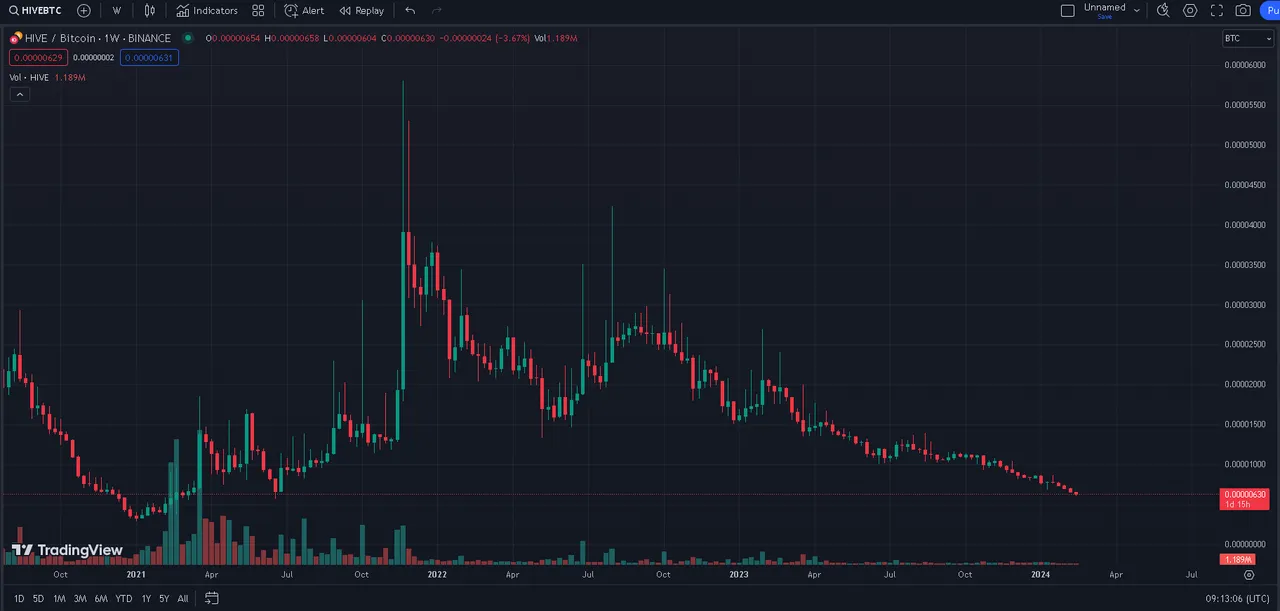Click the 2022 label on time axis
This screenshot has width=1280, height=611.
click(x=437, y=575)
